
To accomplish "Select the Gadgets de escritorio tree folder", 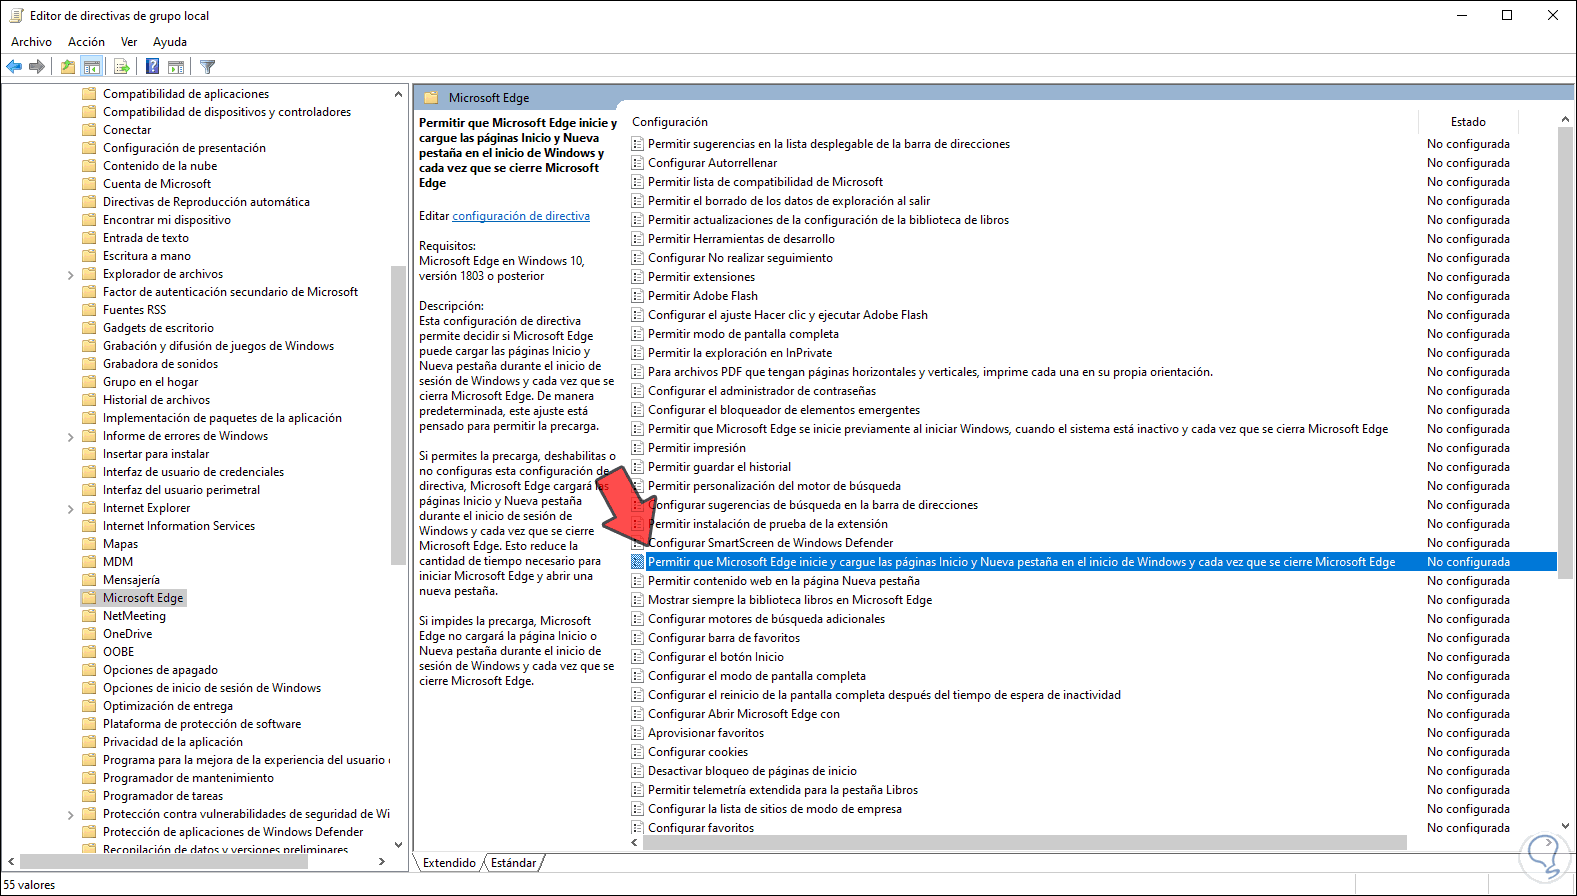I will tap(158, 328).
